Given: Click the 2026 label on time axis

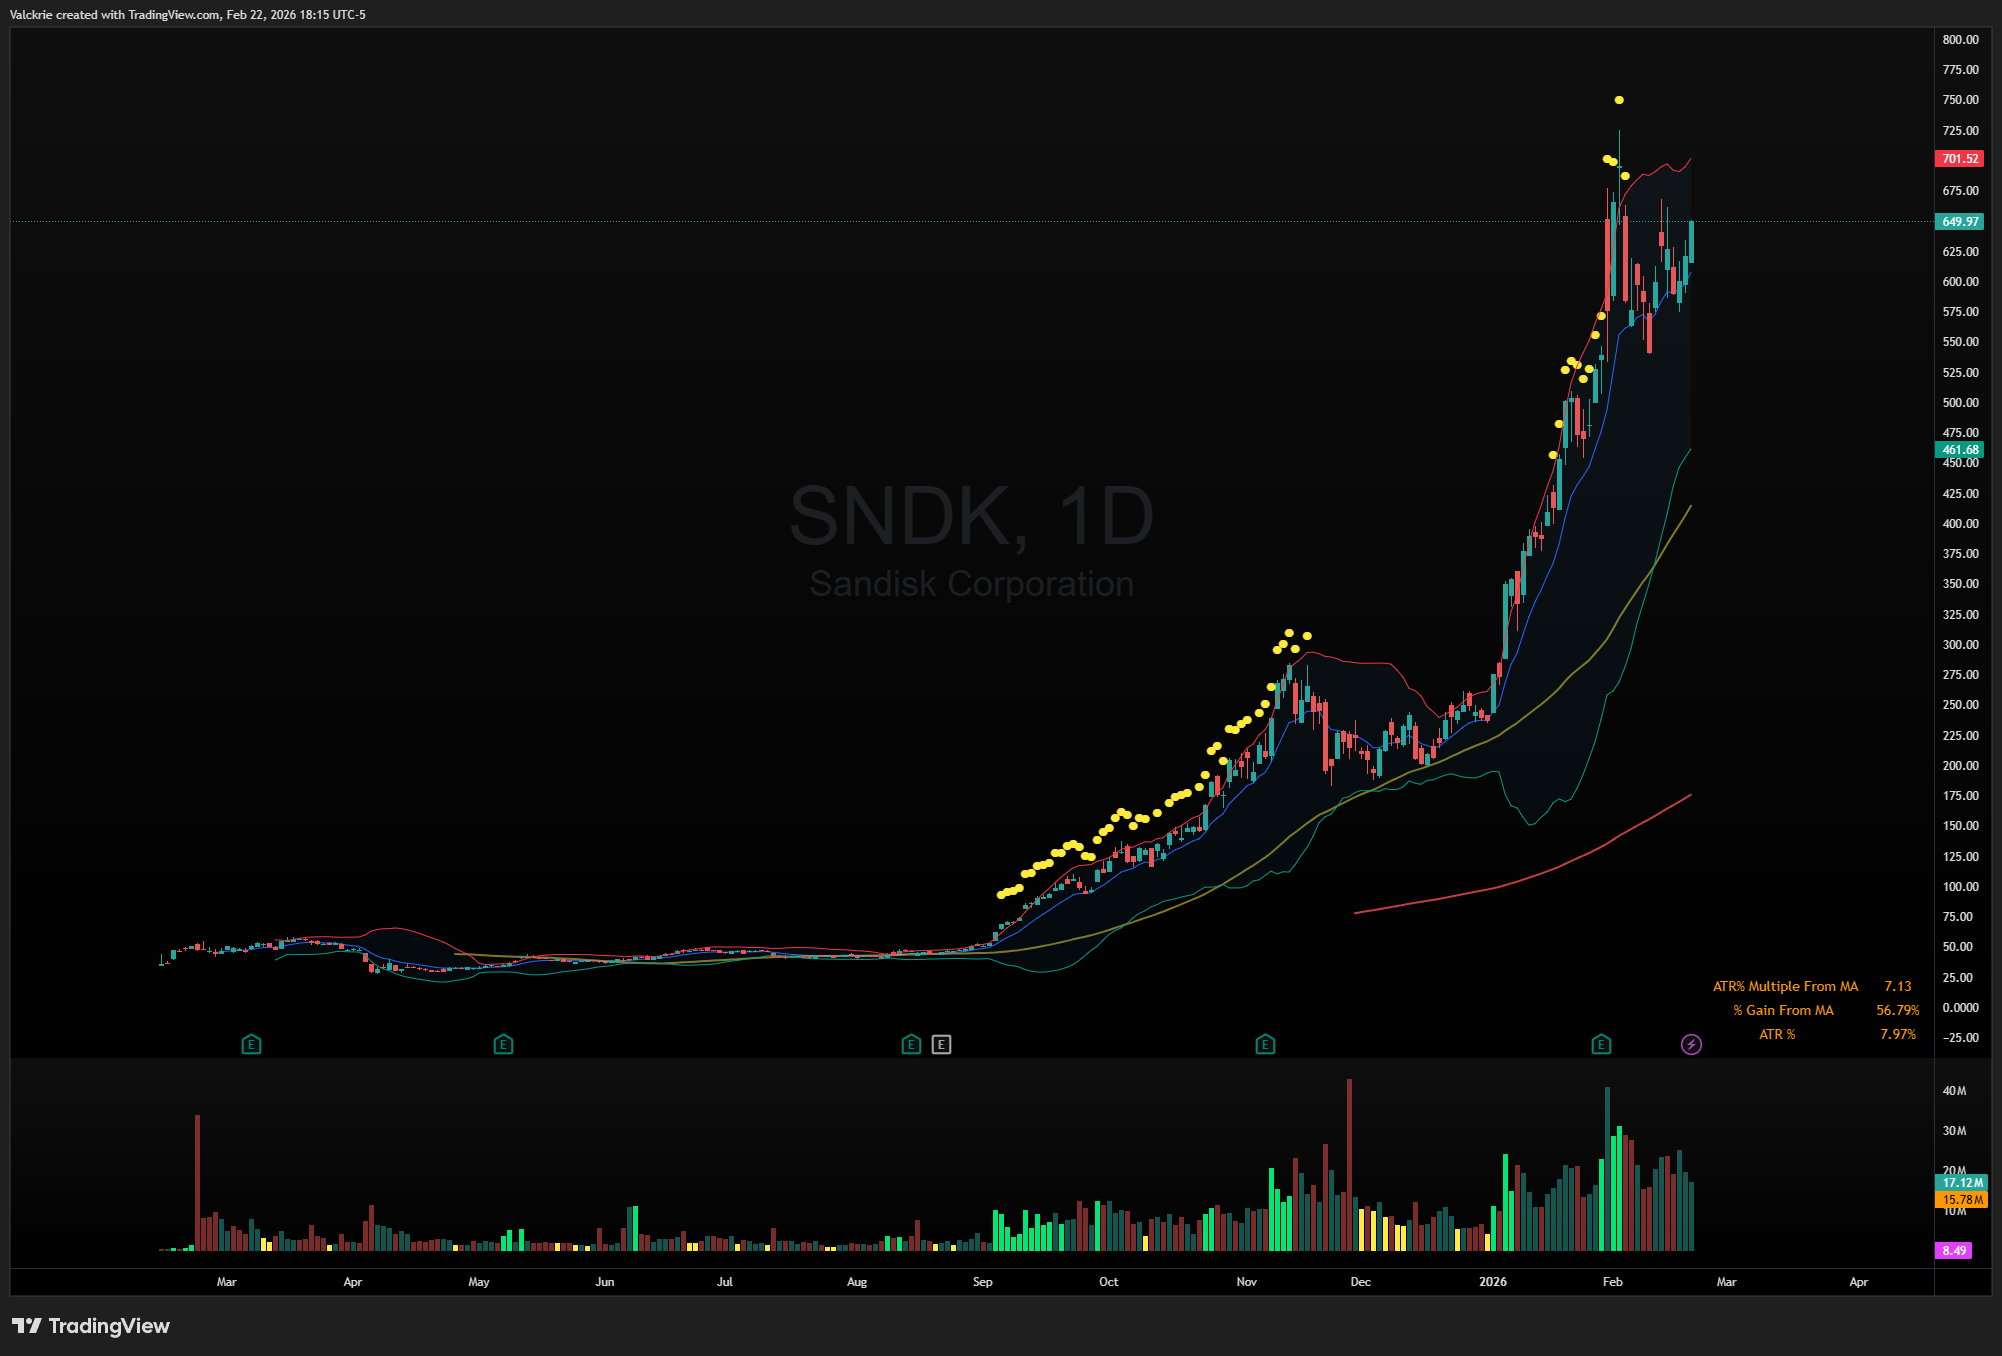Looking at the screenshot, I should [1492, 1282].
